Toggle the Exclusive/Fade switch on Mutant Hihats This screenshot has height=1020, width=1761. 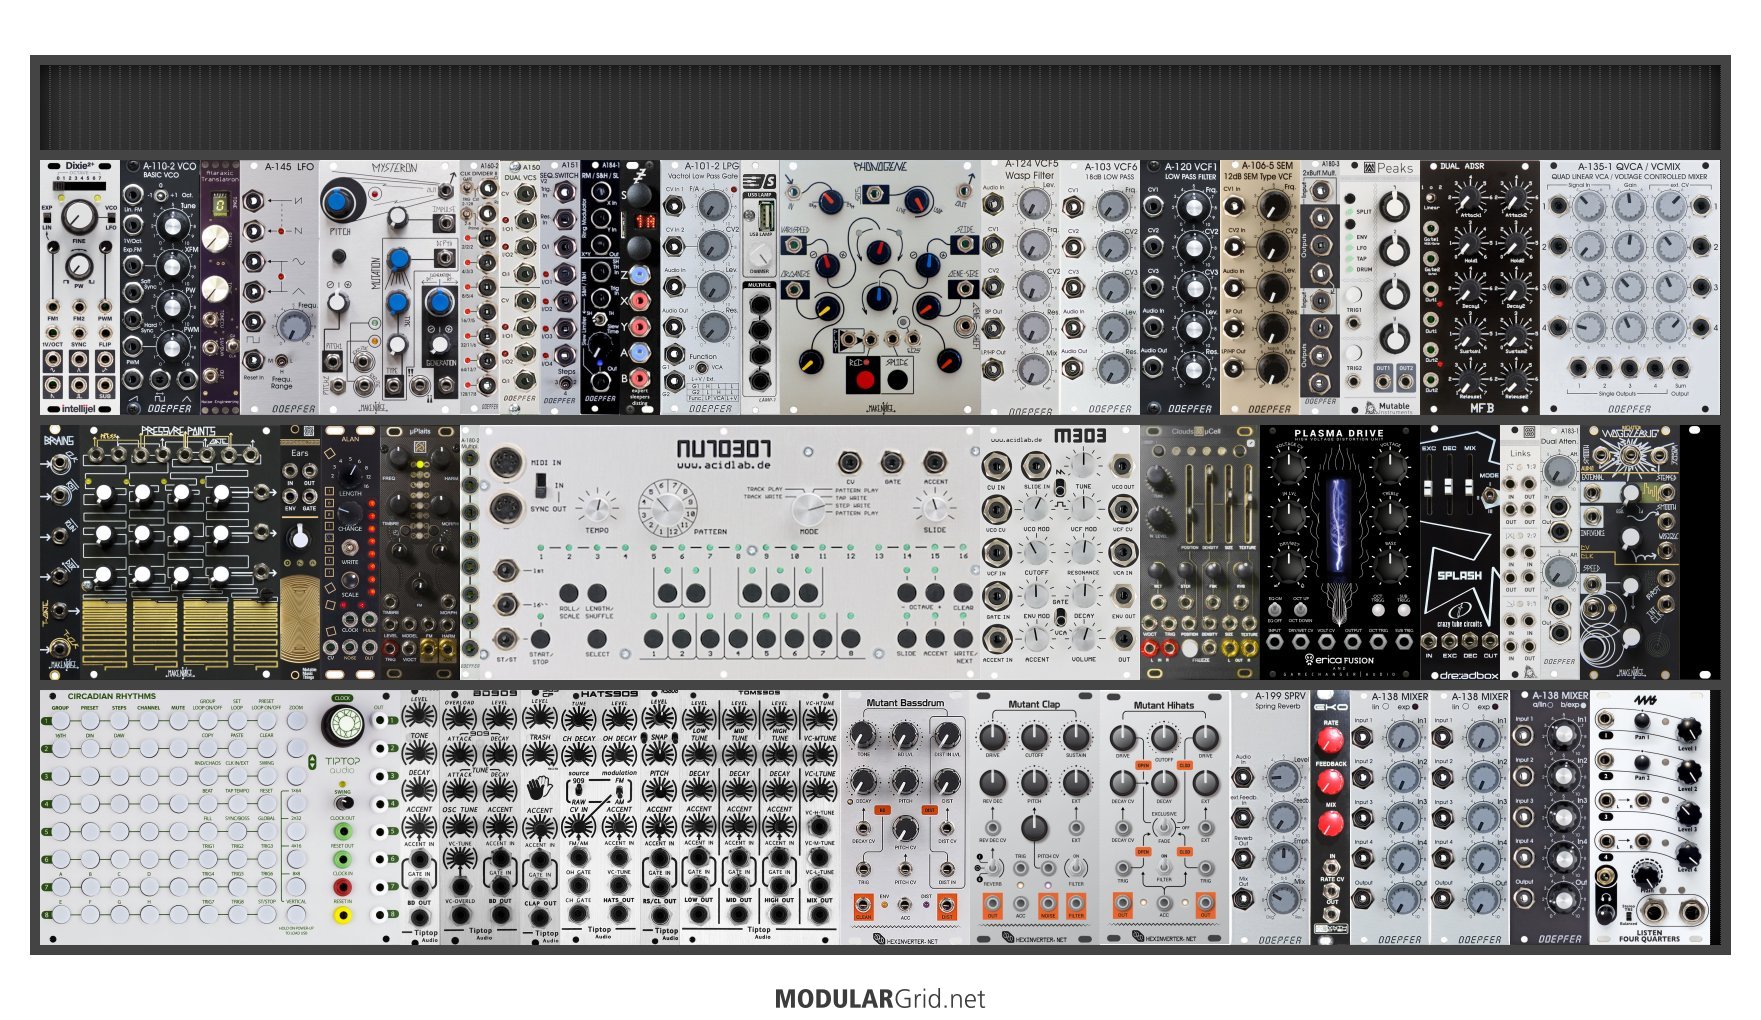pos(1164,828)
